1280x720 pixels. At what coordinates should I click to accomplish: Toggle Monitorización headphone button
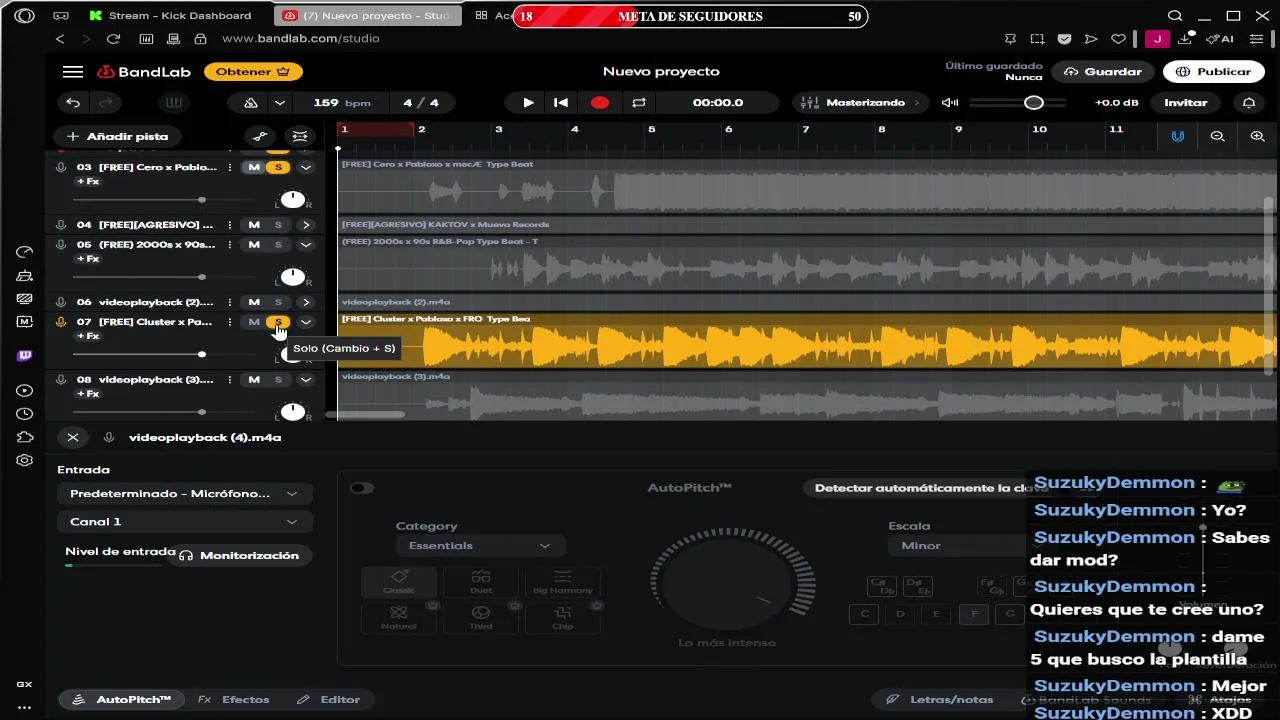point(239,555)
